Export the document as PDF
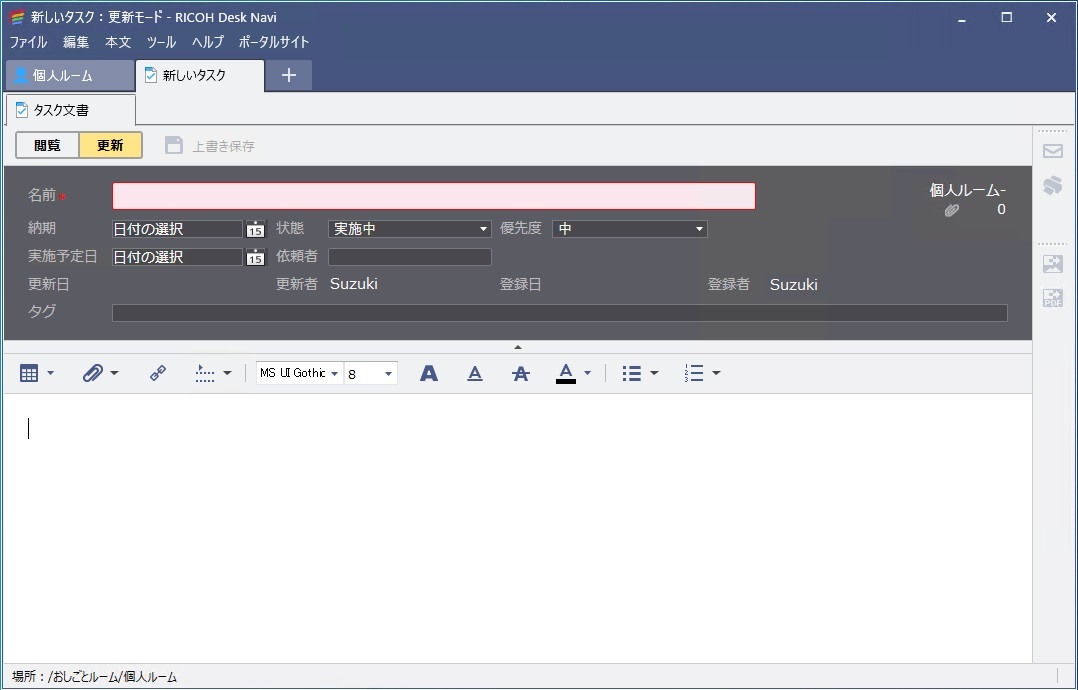Image resolution: width=1078 pixels, height=690 pixels. tap(1052, 298)
